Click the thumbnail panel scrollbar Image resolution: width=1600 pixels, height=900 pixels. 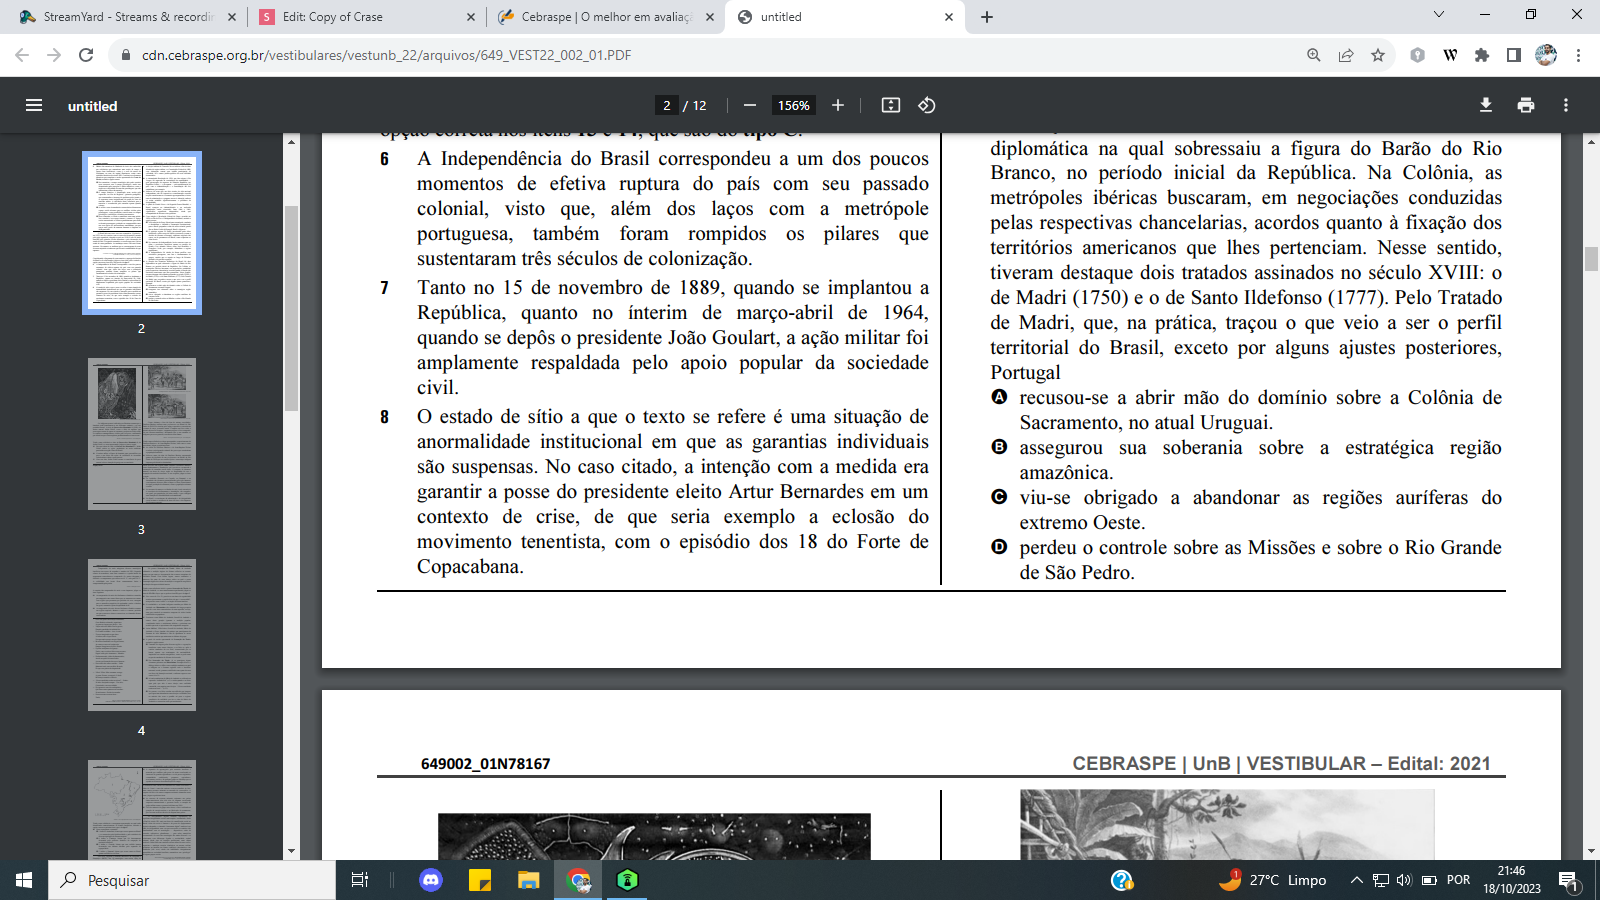291,308
